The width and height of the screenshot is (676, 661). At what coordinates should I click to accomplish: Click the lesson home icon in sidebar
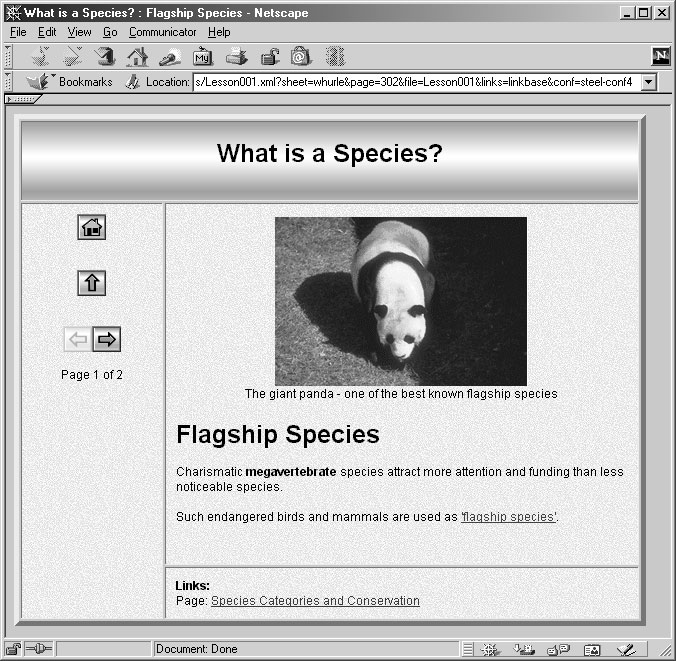pyautogui.click(x=92, y=228)
